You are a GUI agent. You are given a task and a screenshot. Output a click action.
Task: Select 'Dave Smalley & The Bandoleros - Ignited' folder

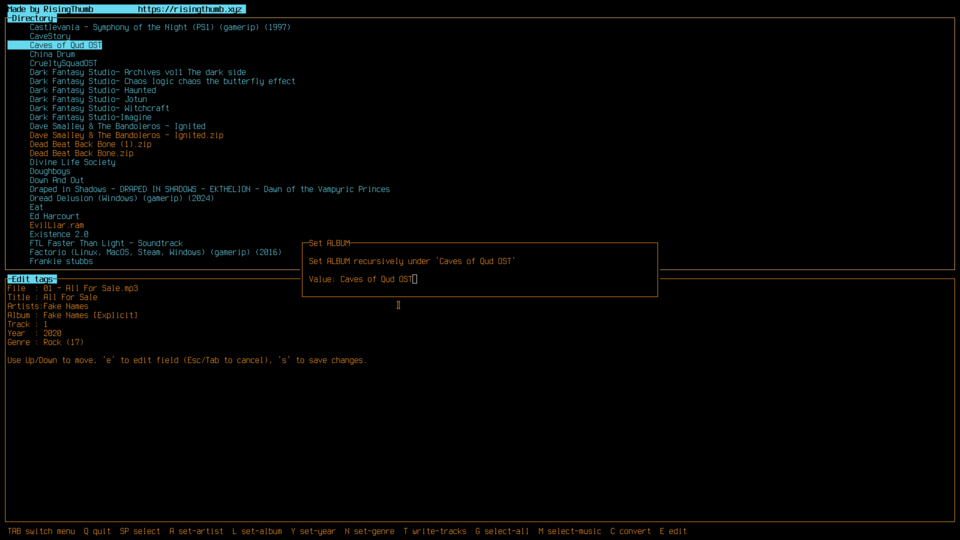click(x=118, y=126)
